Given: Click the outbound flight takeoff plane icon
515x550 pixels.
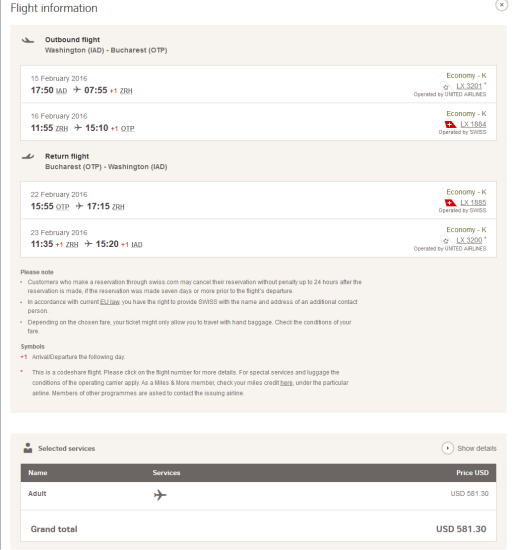Looking at the screenshot, I should pos(28,40).
